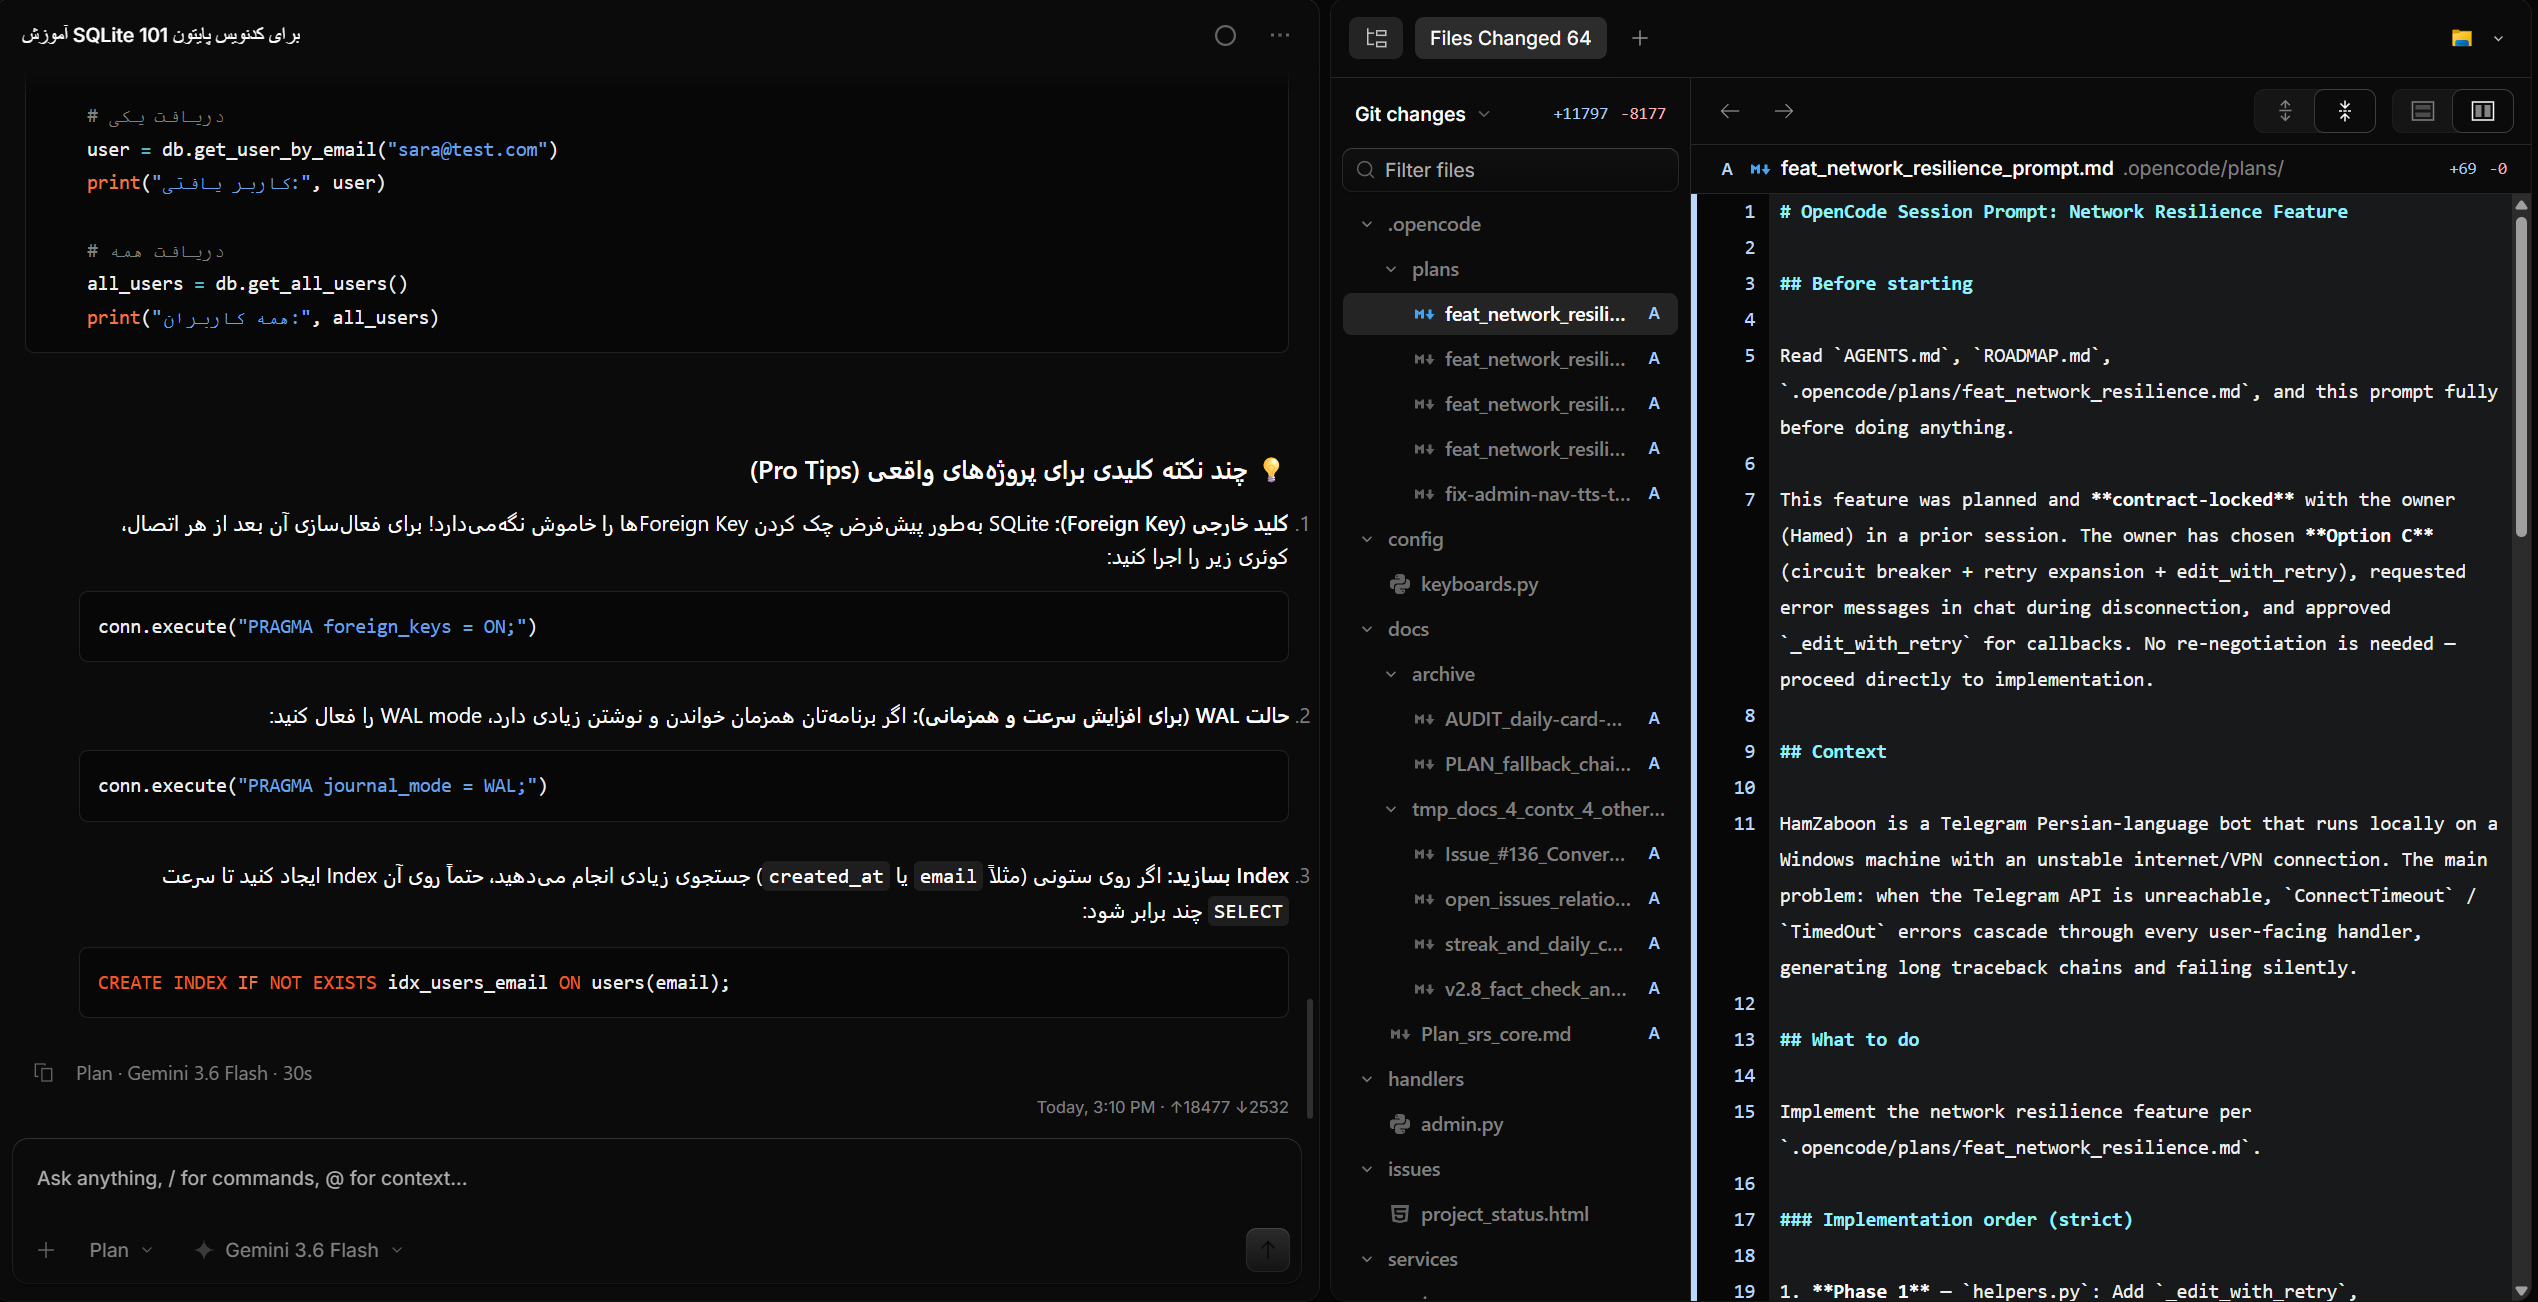The width and height of the screenshot is (2538, 1302).
Task: Open project_status.html file
Action: point(1510,1214)
